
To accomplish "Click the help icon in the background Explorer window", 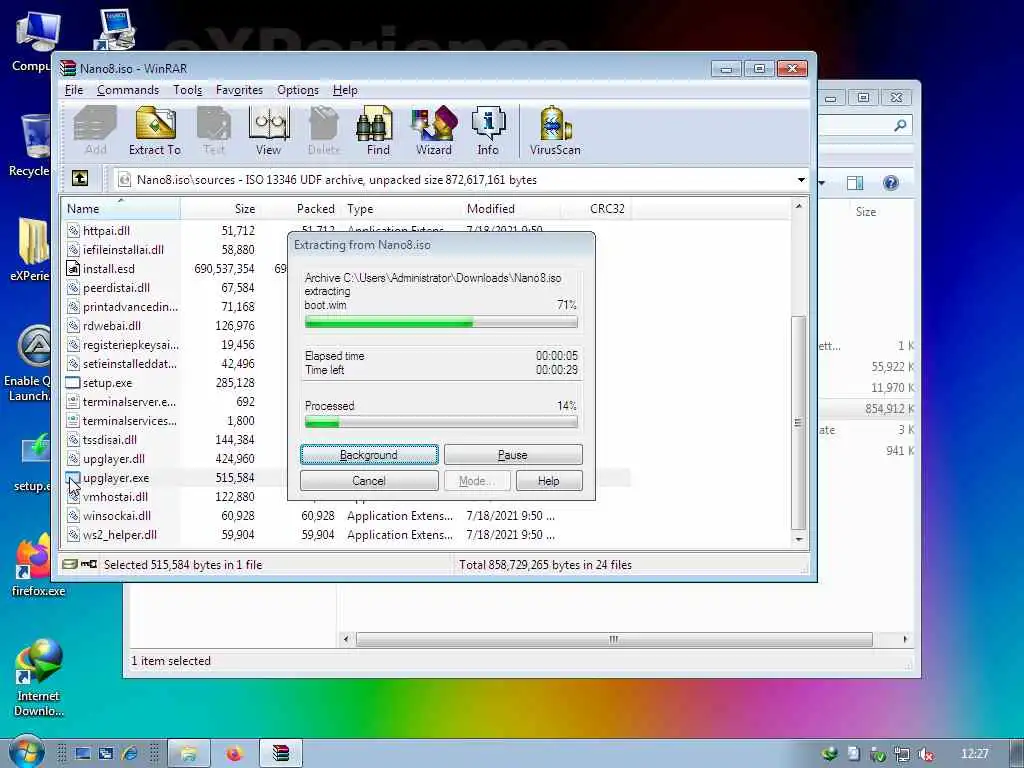I will point(891,183).
